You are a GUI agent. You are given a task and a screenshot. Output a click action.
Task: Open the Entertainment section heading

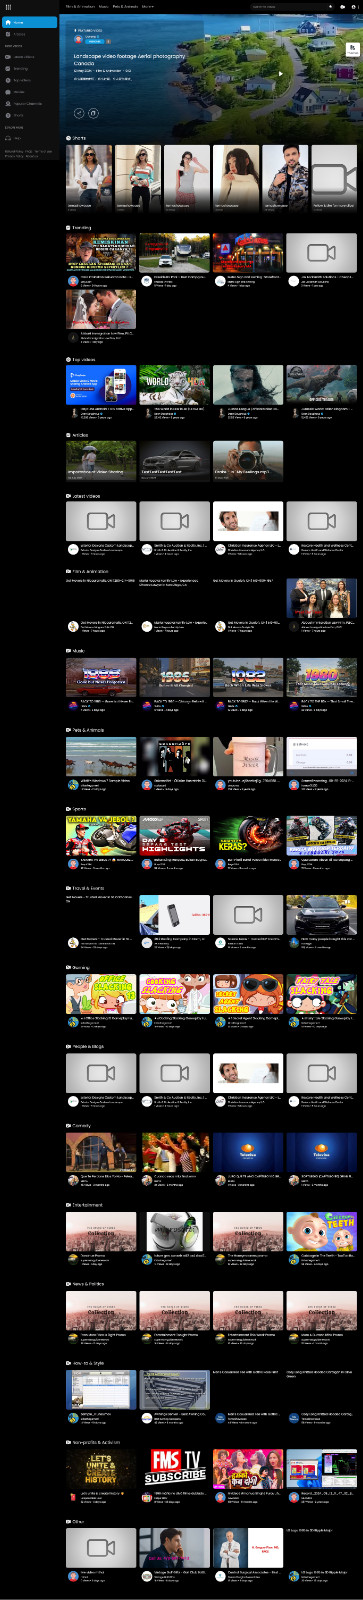87,1205
